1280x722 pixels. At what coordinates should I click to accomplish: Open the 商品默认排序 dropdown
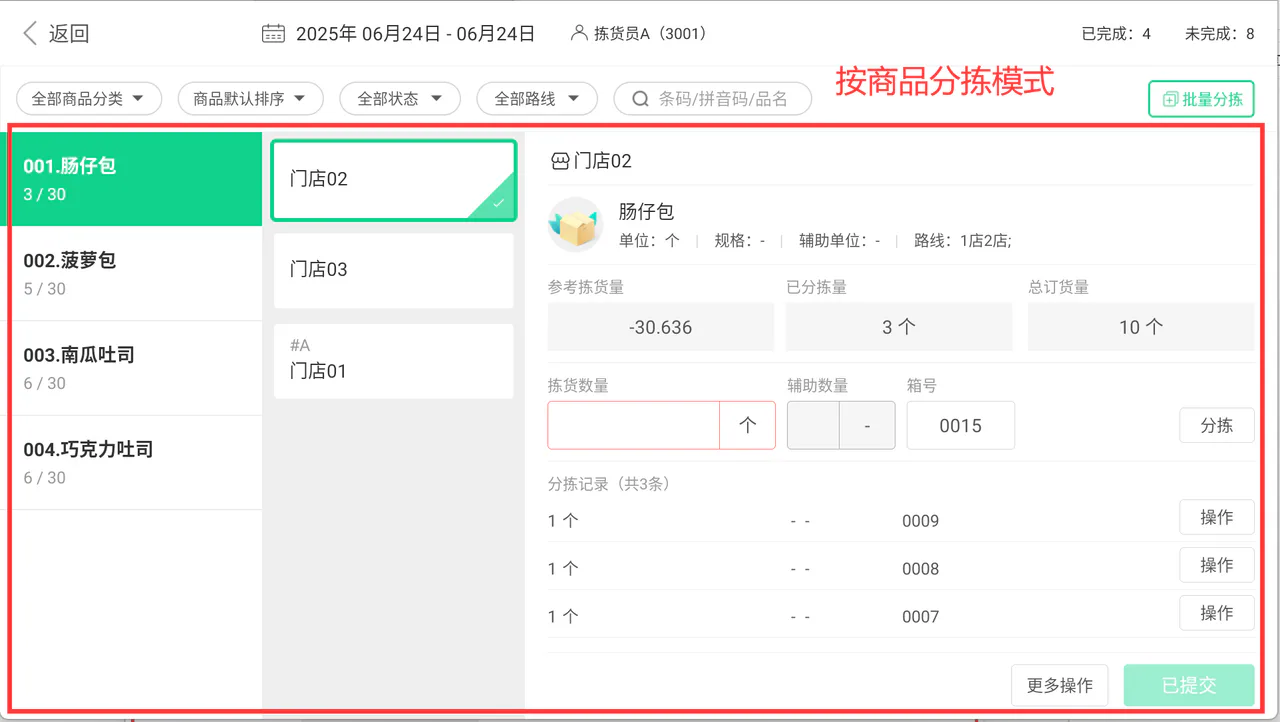250,99
